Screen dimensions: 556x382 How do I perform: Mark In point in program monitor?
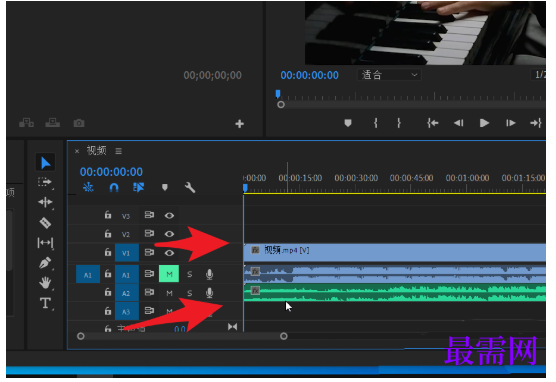pyautogui.click(x=376, y=123)
